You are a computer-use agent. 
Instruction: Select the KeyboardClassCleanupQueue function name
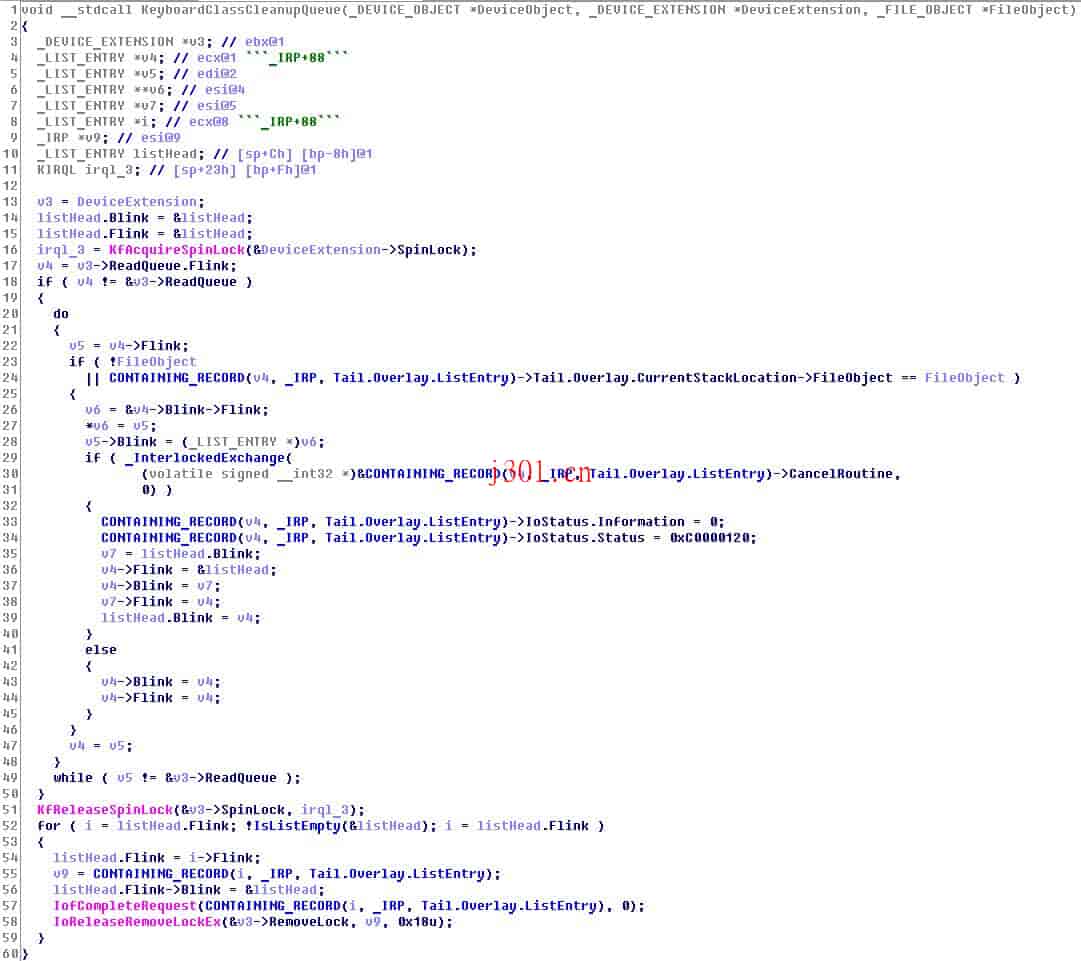coord(243,10)
